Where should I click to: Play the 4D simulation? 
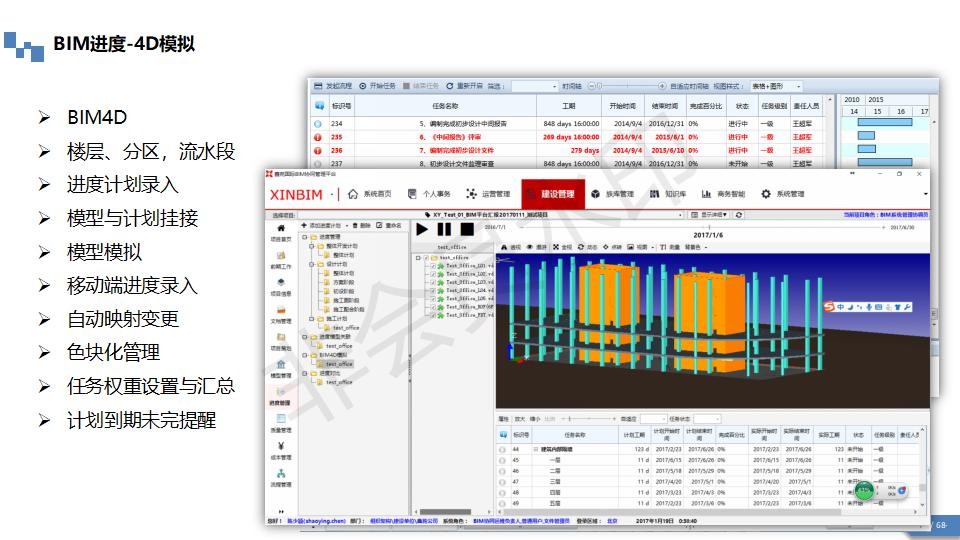pos(422,230)
